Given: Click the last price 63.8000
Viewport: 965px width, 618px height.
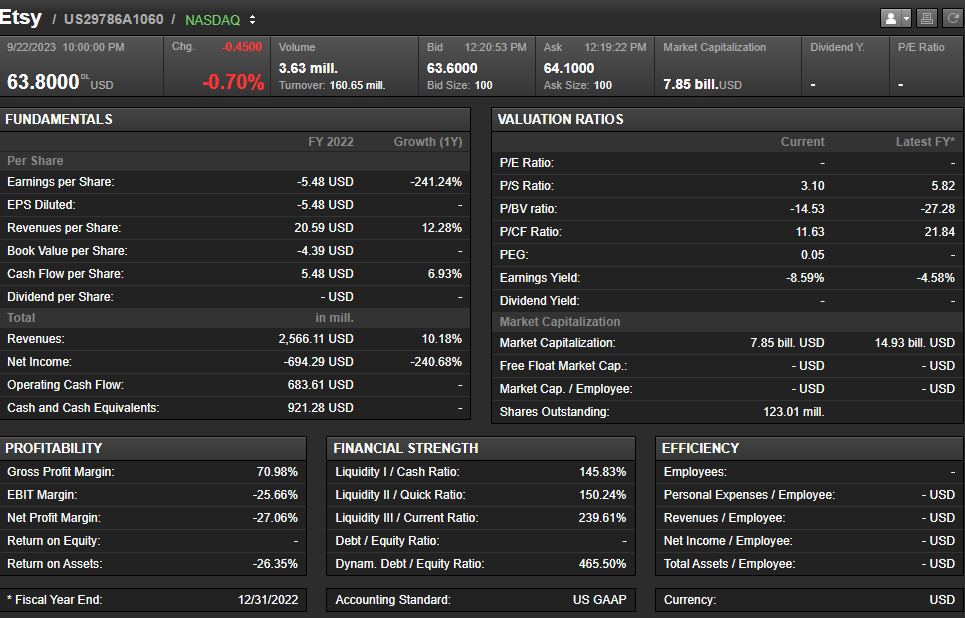Looking at the screenshot, I should point(43,81).
